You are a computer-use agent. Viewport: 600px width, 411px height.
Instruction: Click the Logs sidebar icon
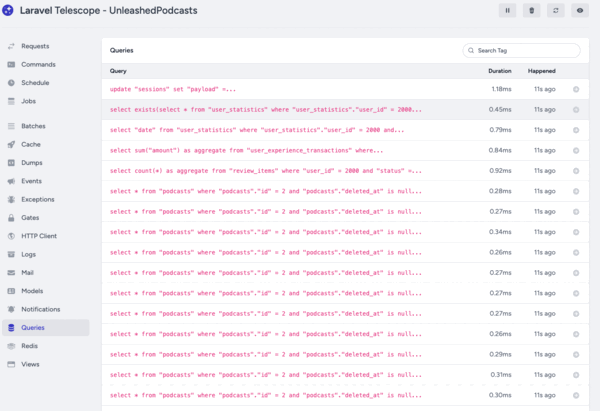coord(11,254)
